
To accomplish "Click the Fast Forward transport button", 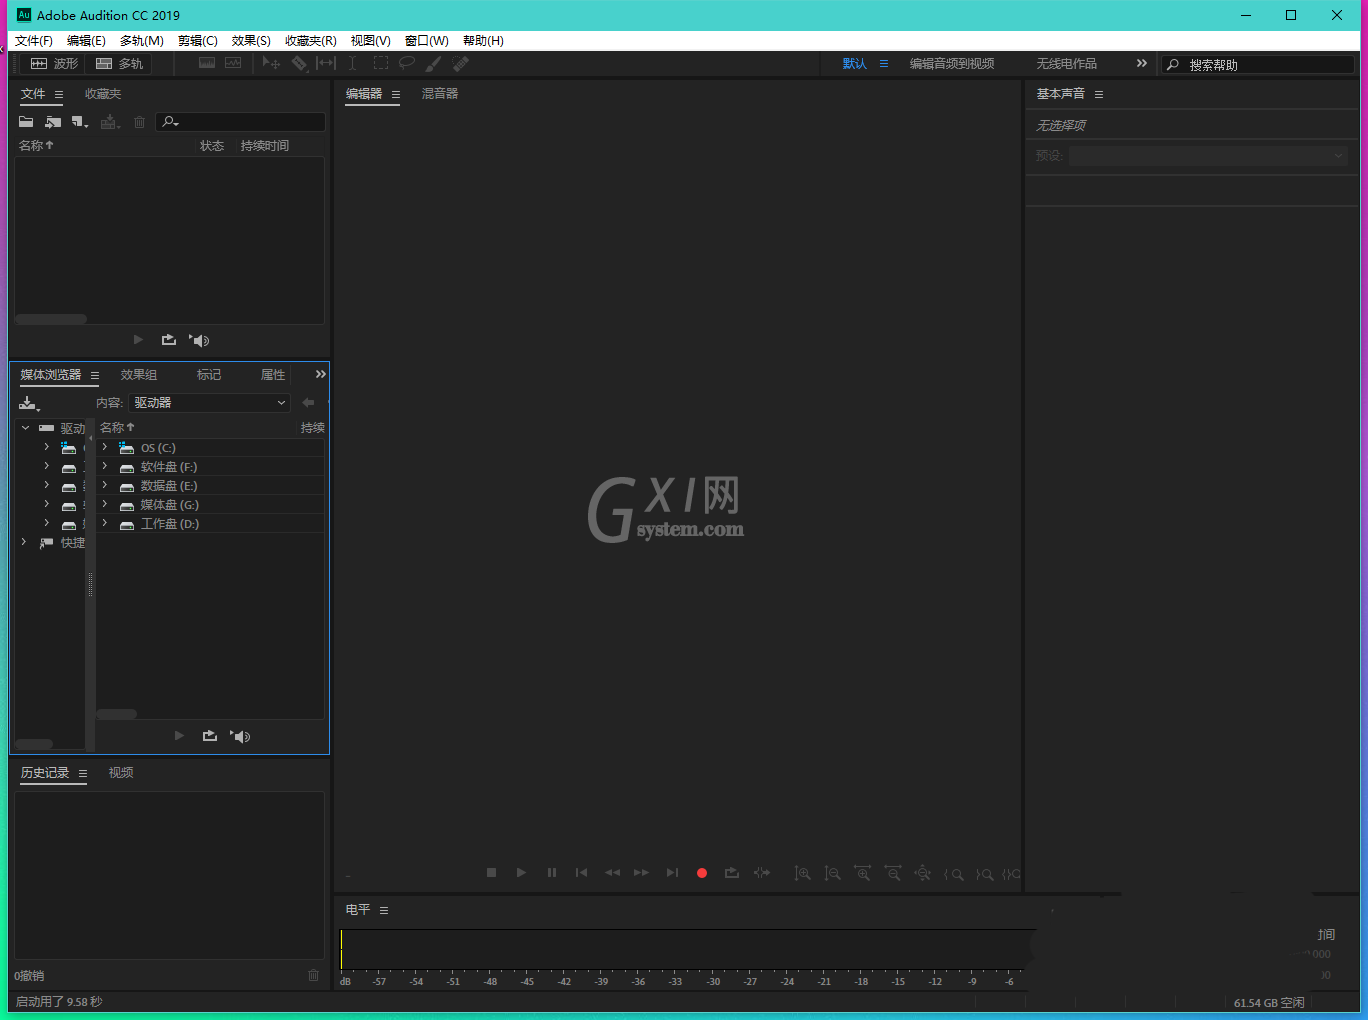I will (x=641, y=873).
